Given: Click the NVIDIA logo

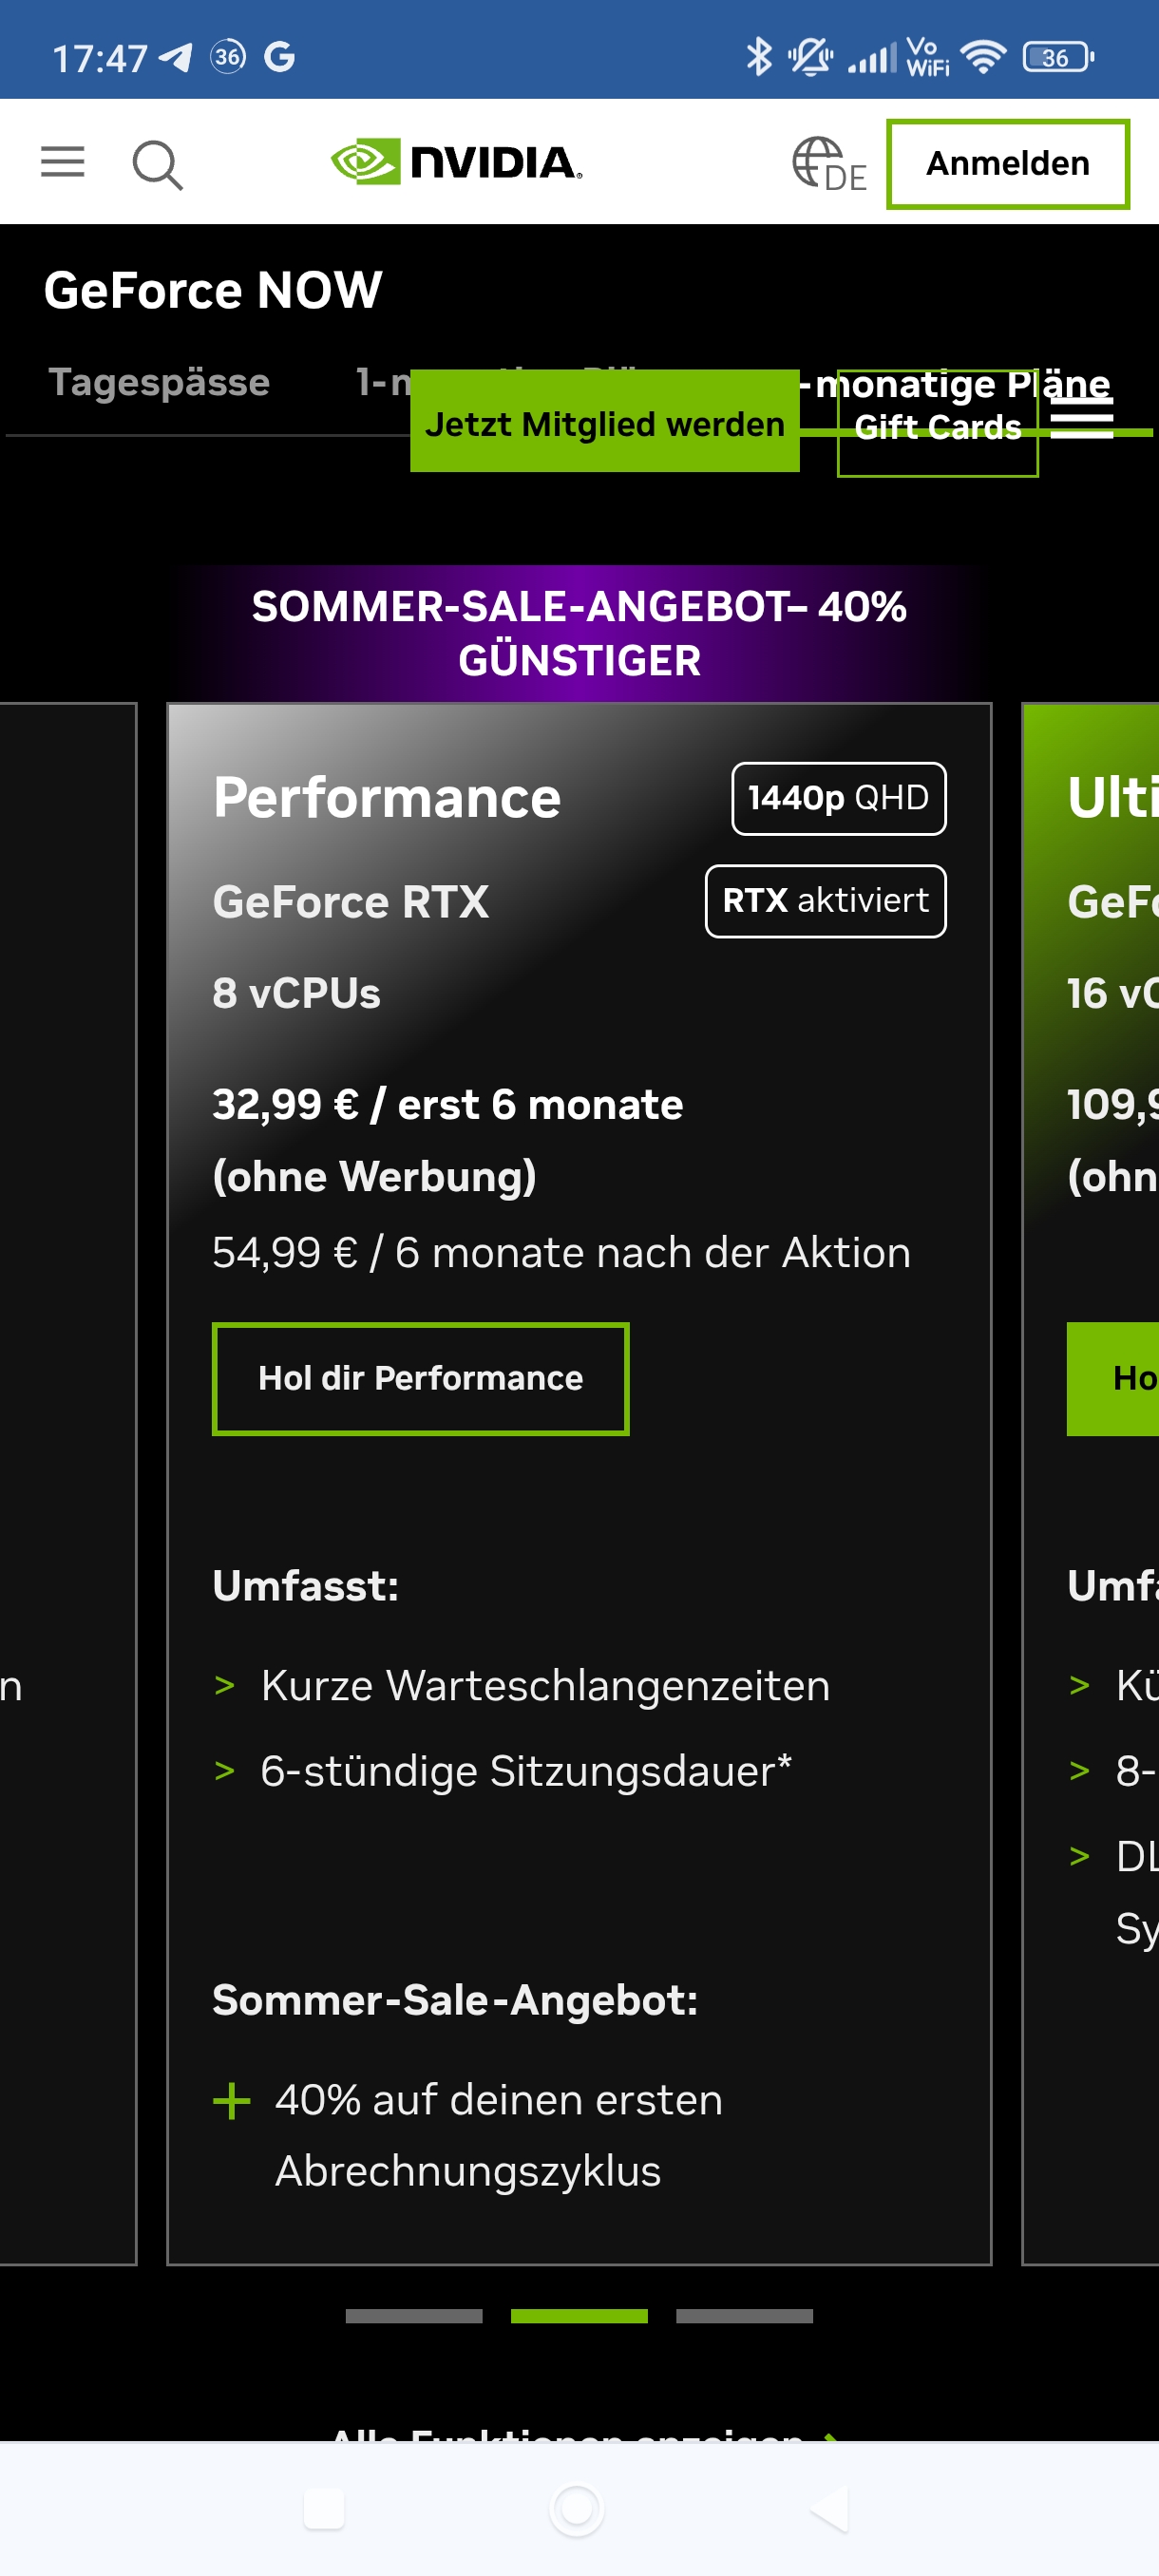Looking at the screenshot, I should 457,162.
